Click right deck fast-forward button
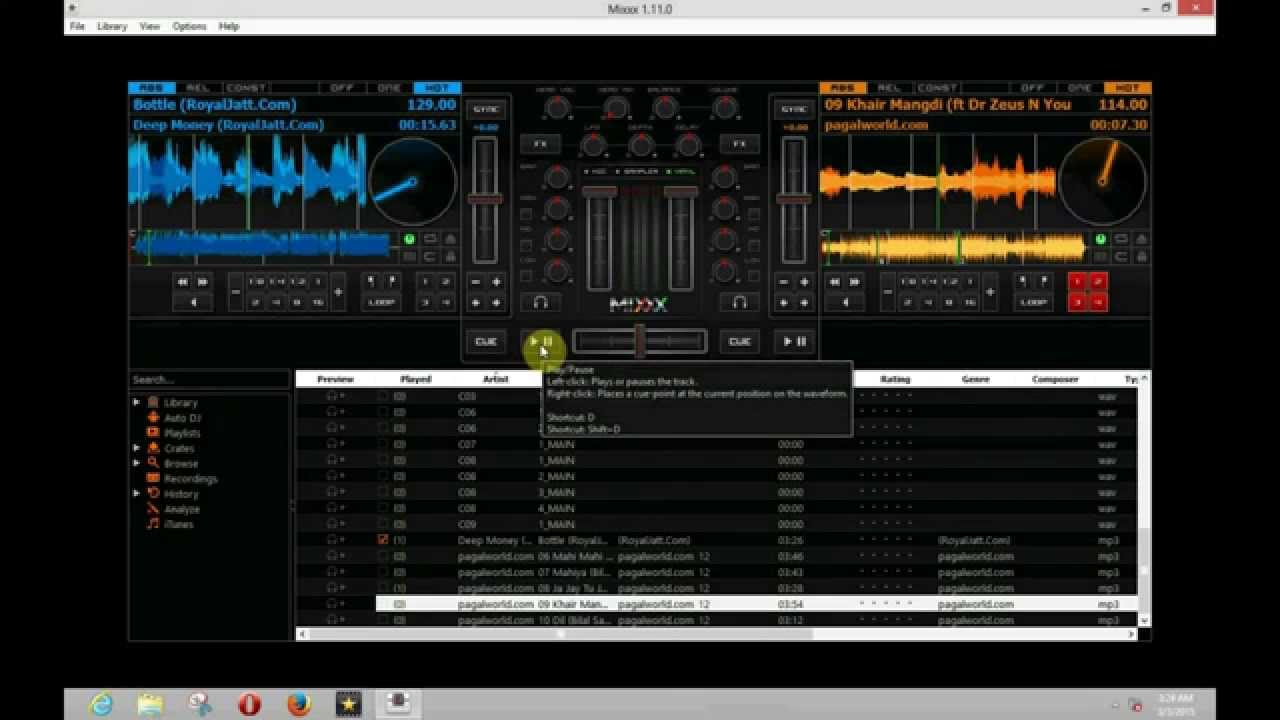The width and height of the screenshot is (1280, 720). pos(855,282)
